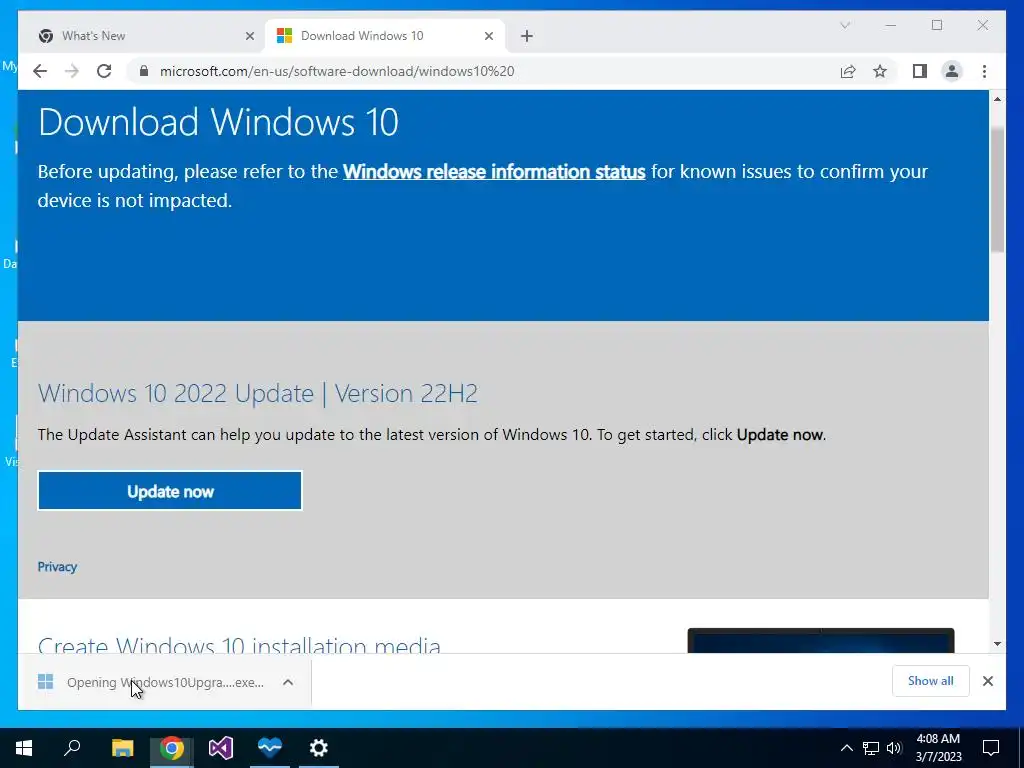Open the notification center icon
Viewport: 1024px width, 768px height.
tap(991, 748)
